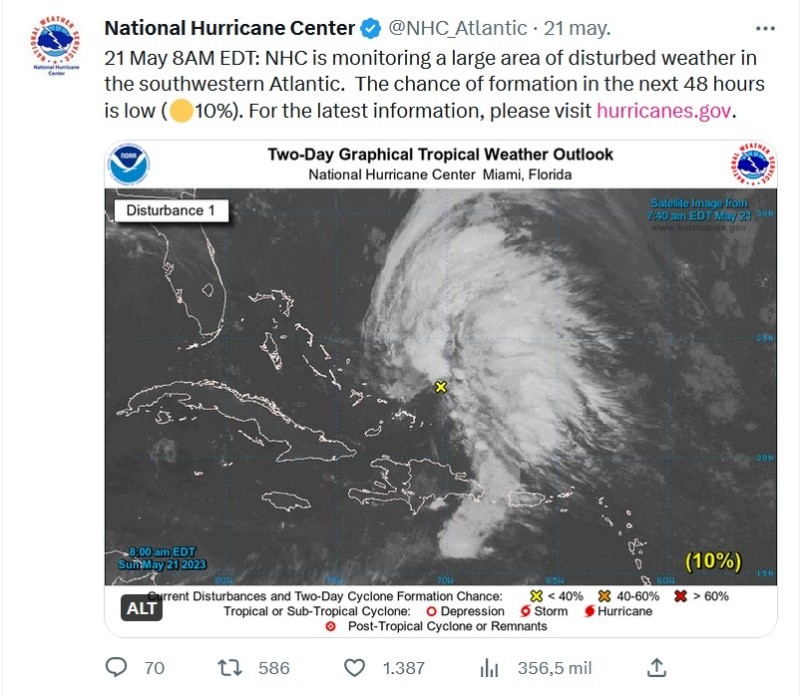Click the 1.387 likes count
The height and width of the screenshot is (696, 800).
pyautogui.click(x=404, y=668)
